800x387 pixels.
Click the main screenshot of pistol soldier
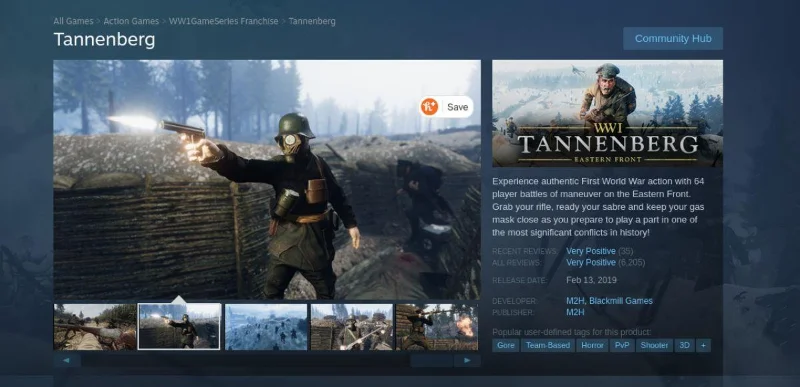267,179
